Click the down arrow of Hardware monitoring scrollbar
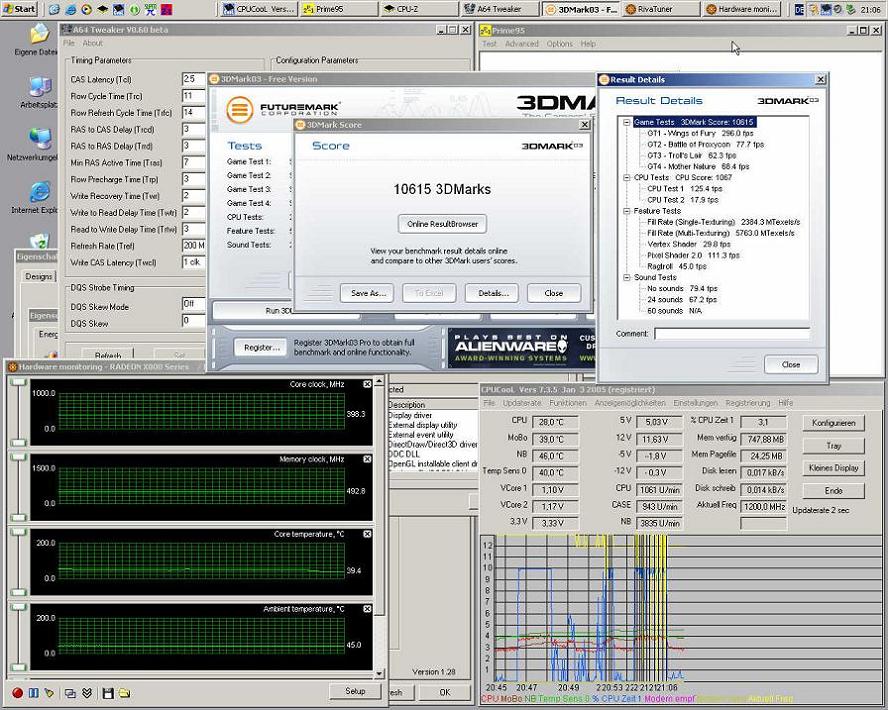888x710 pixels. [x=379, y=674]
